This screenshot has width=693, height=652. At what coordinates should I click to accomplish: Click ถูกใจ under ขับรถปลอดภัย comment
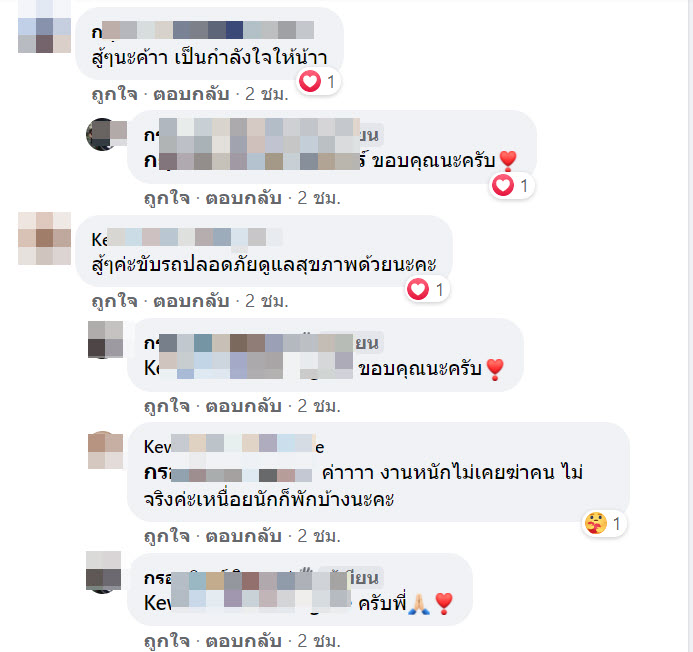point(114,301)
